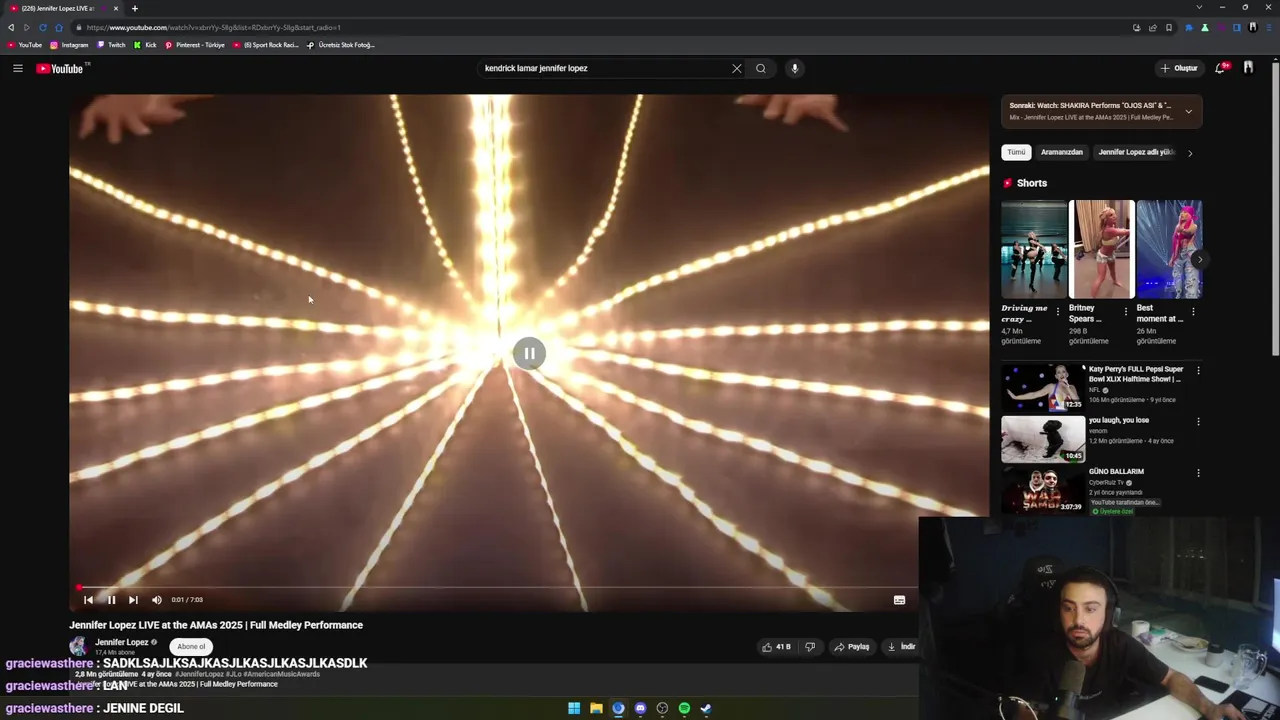Open the Ücretsiz Stok Fotoğ bookmark

click(x=341, y=45)
